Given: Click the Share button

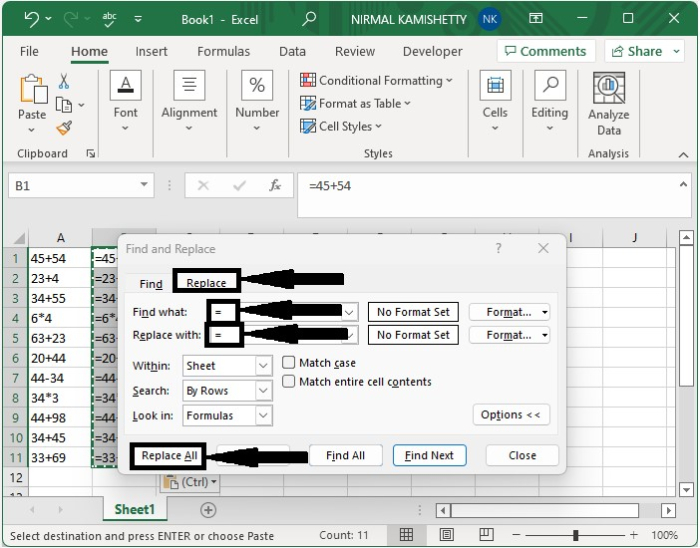Looking at the screenshot, I should (644, 51).
